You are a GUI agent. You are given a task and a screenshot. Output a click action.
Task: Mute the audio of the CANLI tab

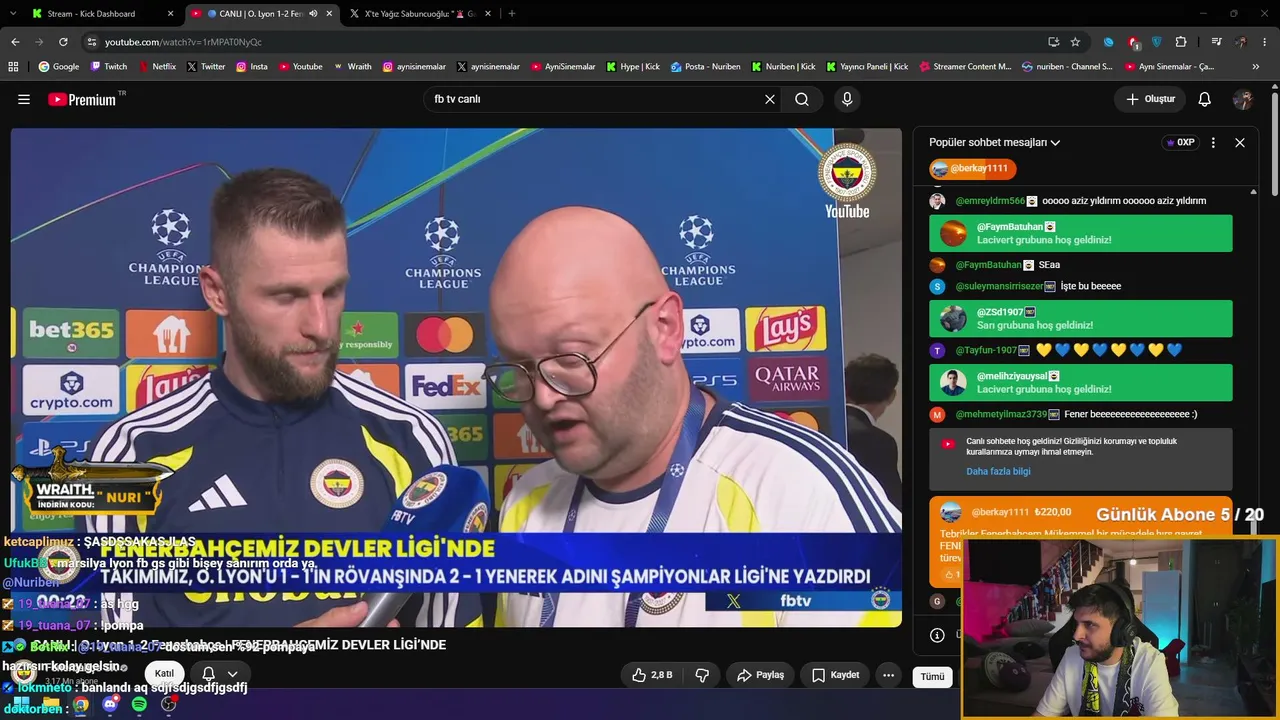[x=313, y=14]
